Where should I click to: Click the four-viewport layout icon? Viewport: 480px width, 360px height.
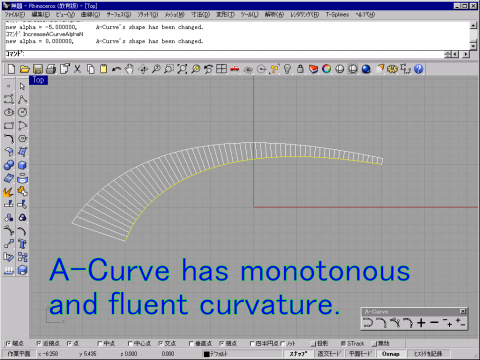point(221,69)
